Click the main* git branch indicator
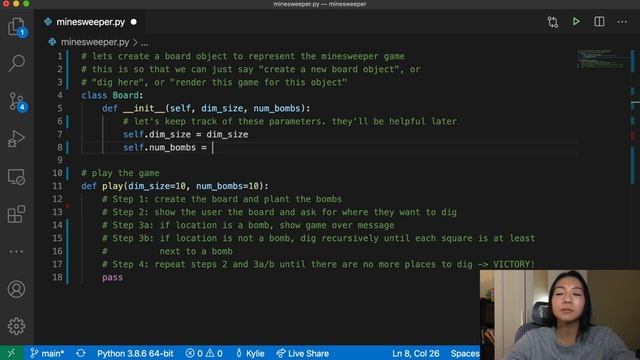 47,353
